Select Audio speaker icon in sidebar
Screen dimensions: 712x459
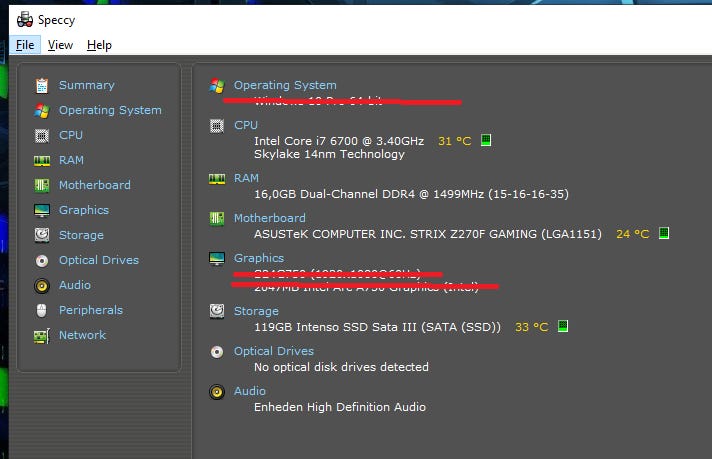click(x=42, y=286)
